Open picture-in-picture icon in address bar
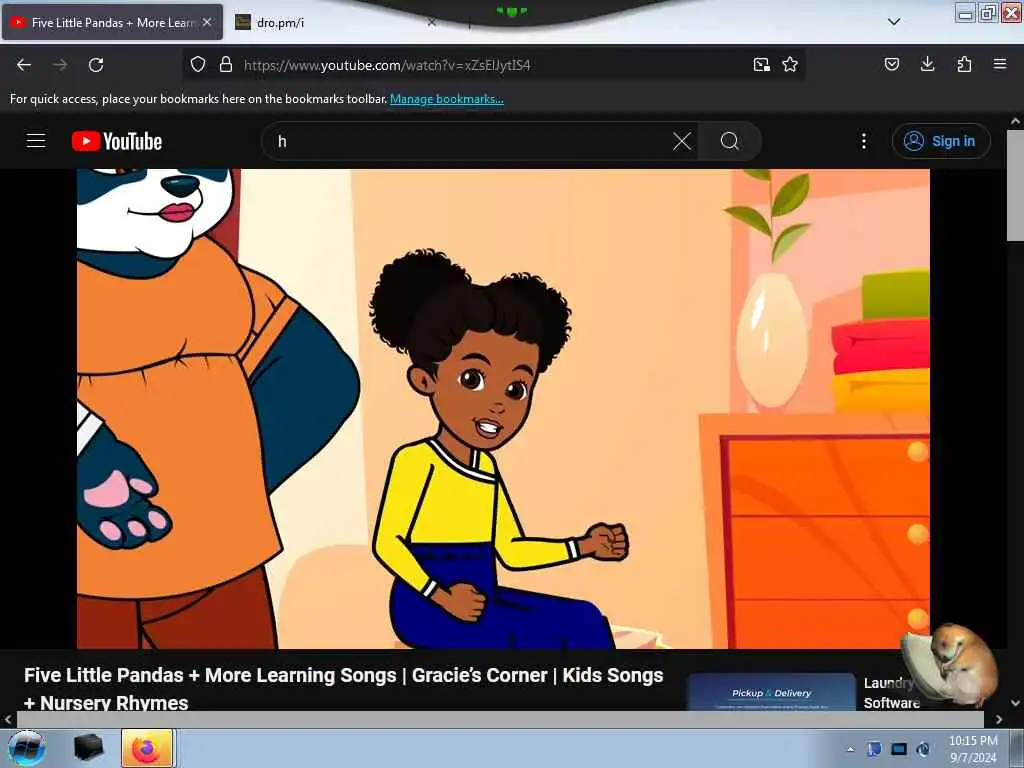 click(x=761, y=65)
